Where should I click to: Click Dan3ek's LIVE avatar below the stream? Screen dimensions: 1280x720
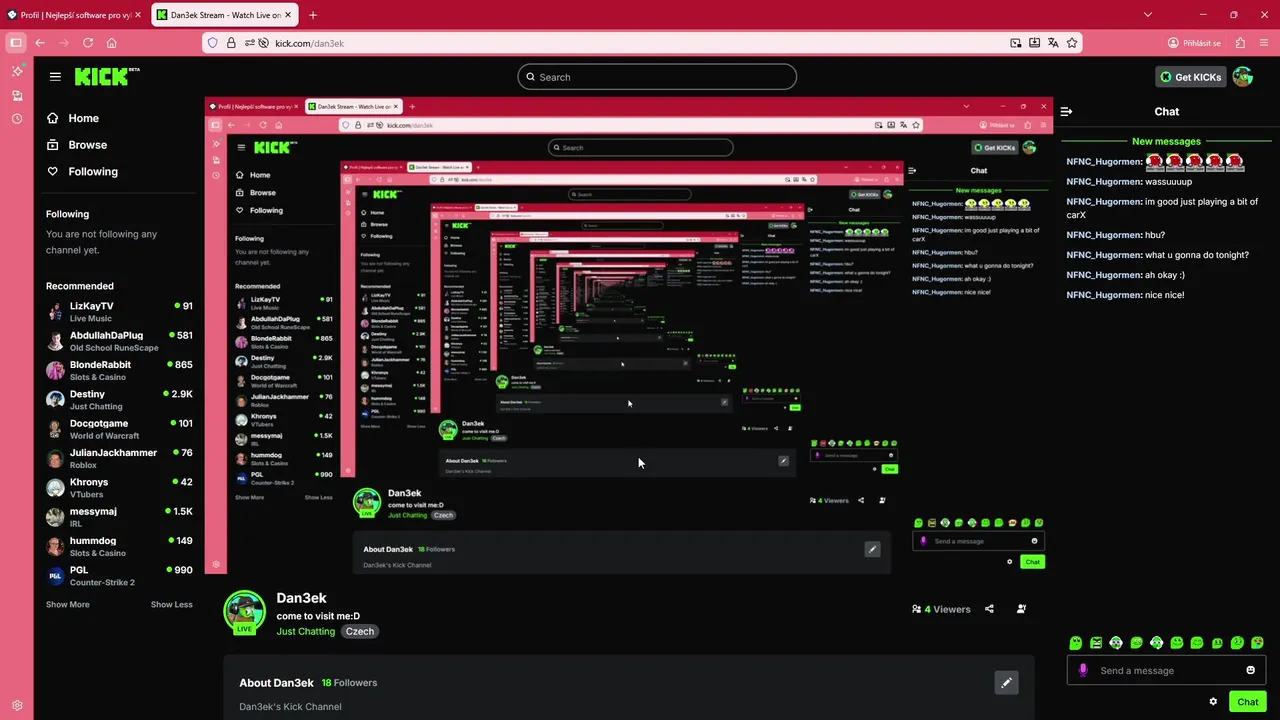(x=244, y=613)
